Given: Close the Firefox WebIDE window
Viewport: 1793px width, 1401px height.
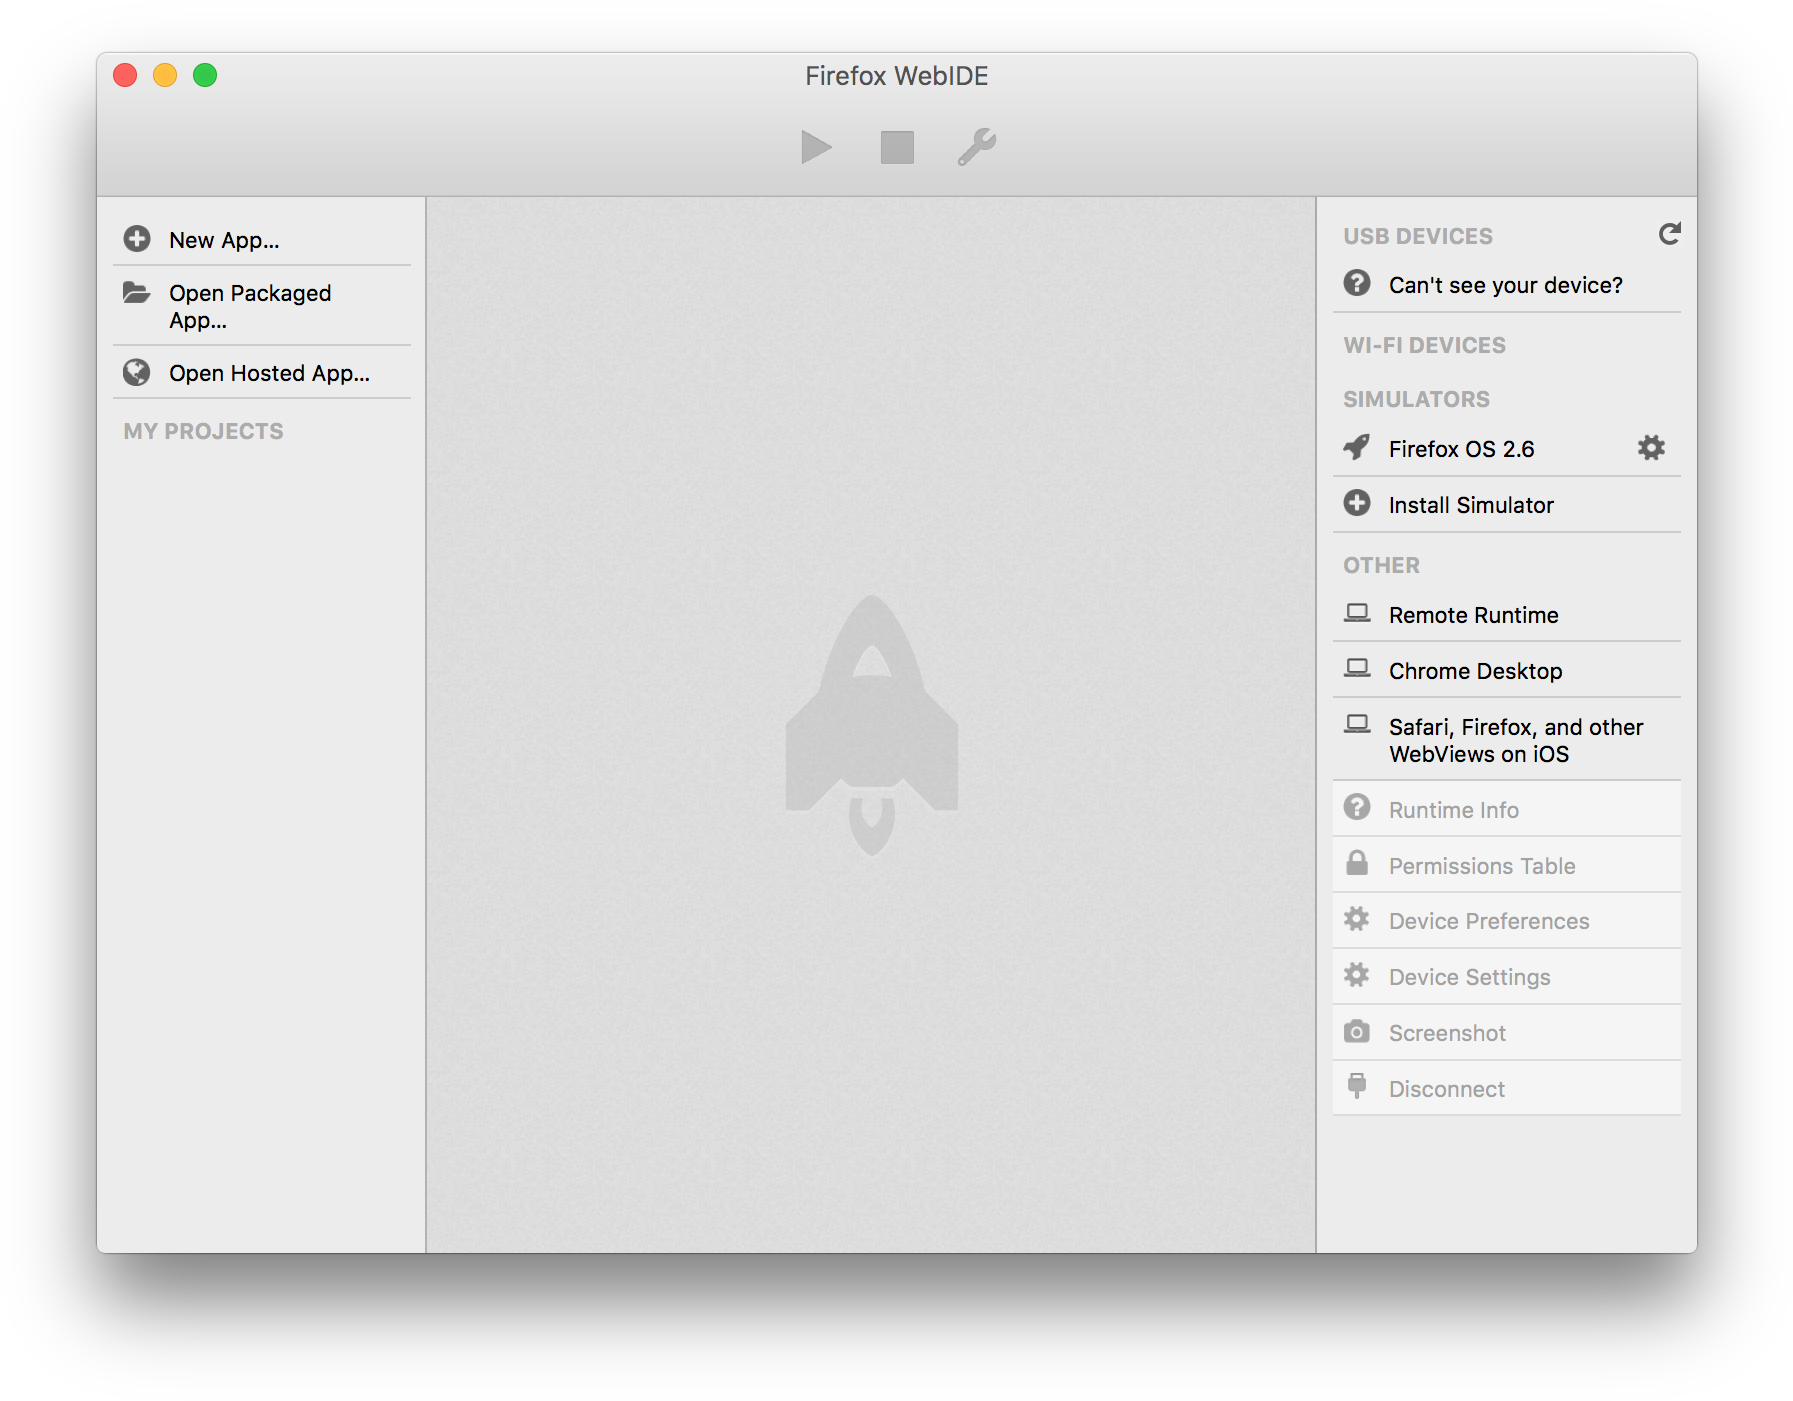Looking at the screenshot, I should pos(125,75).
